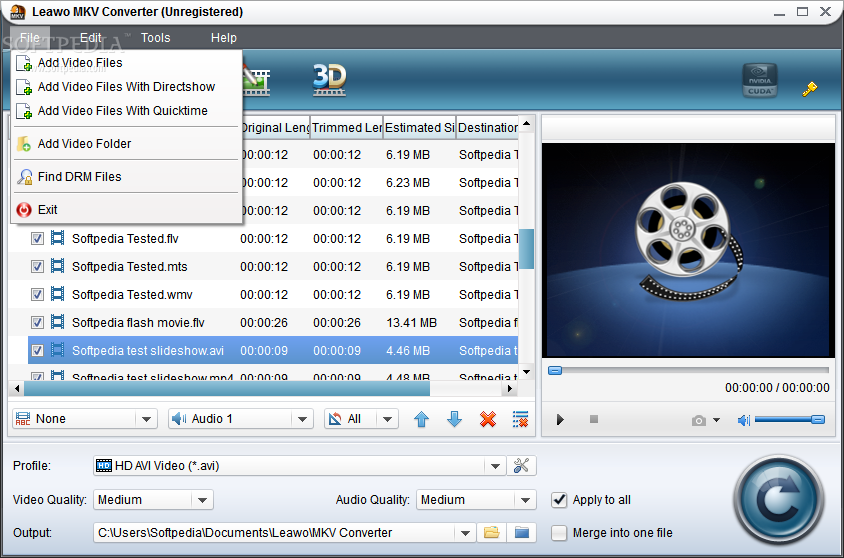
Task: Open the 3D settings toolbar icon
Action: pos(329,80)
